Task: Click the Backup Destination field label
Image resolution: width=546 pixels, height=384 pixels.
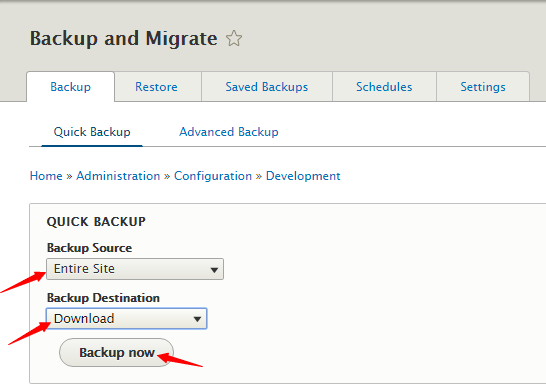Action: tap(103, 298)
